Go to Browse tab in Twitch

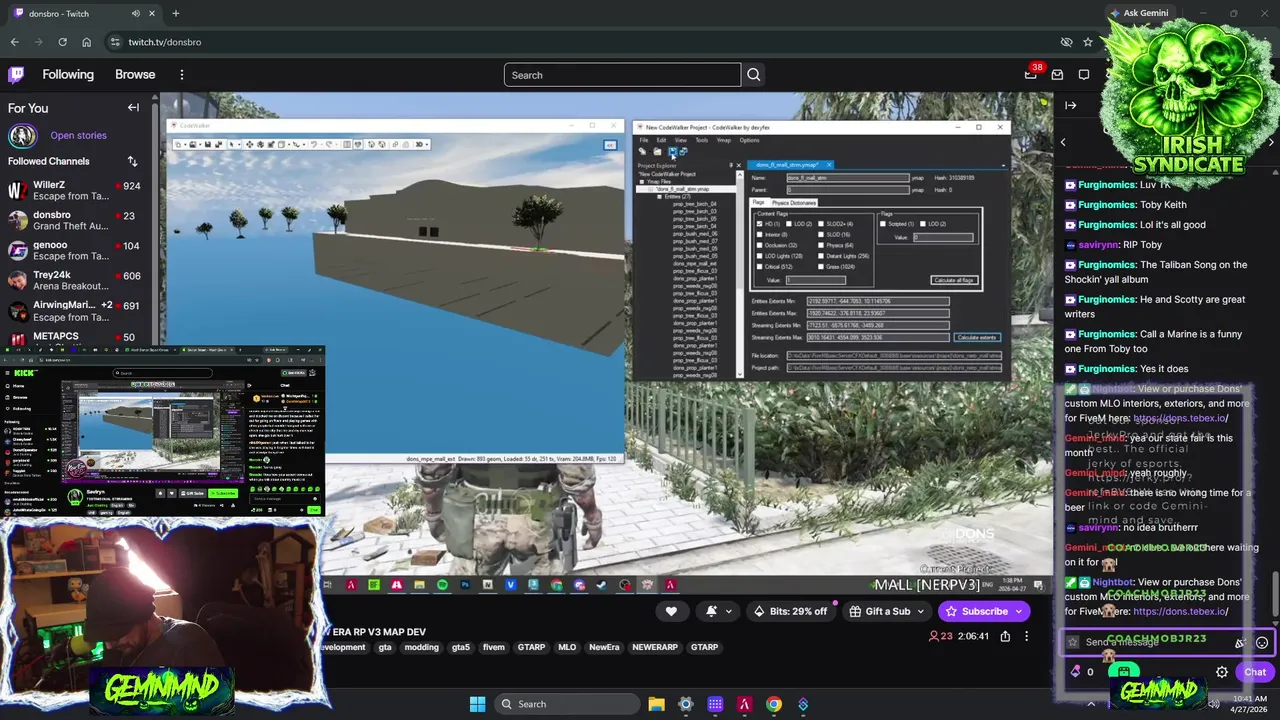(135, 75)
